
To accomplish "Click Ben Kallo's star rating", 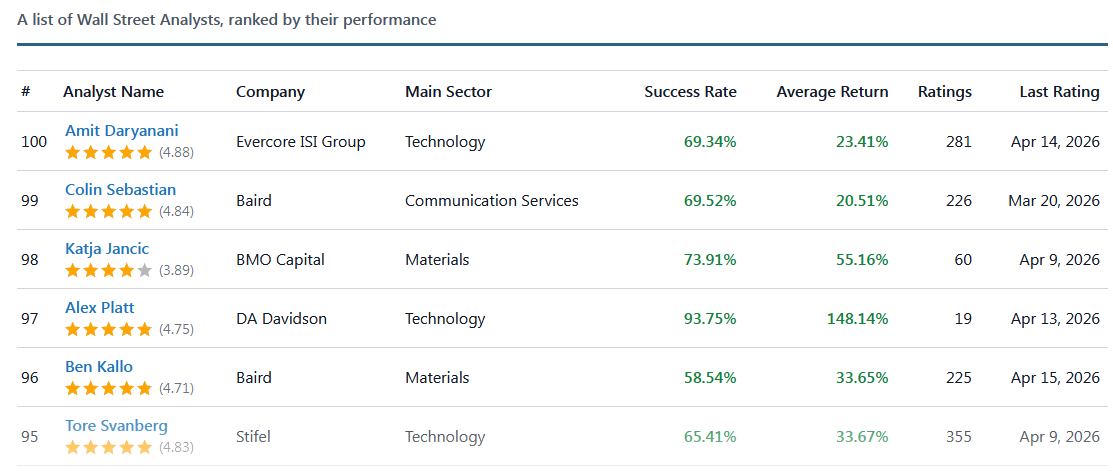I will [x=109, y=388].
